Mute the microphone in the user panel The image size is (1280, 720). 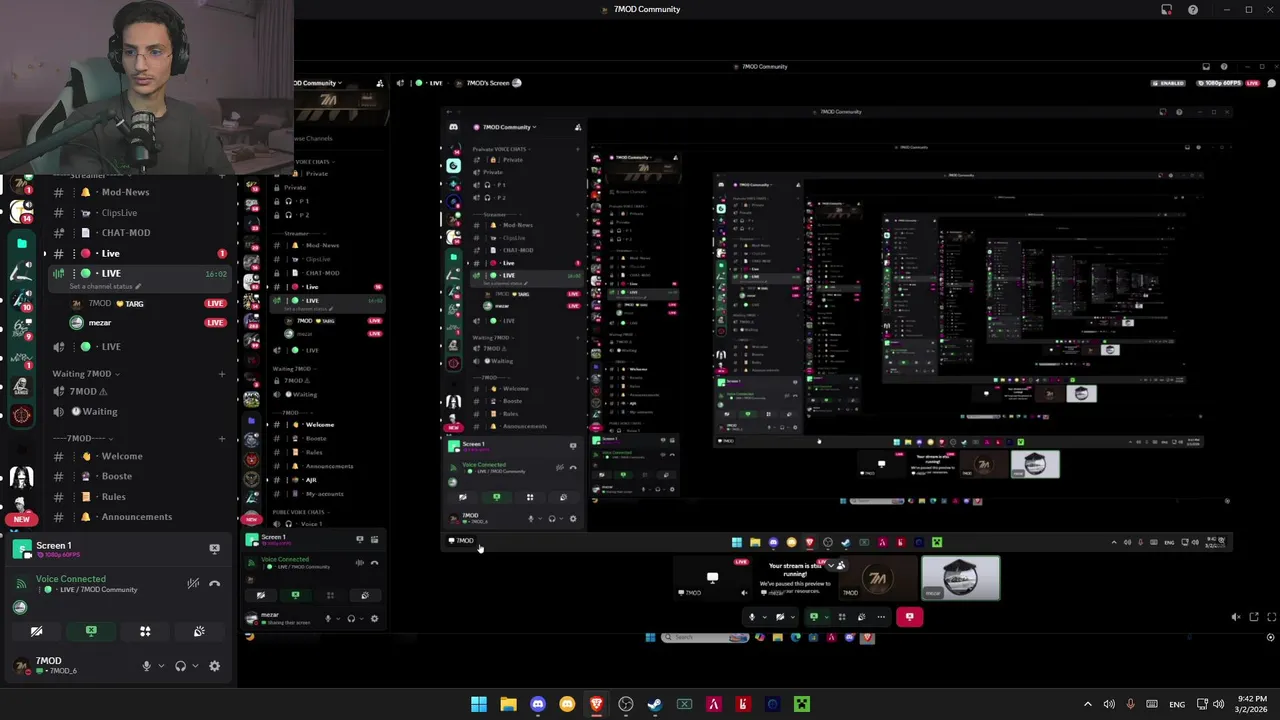click(x=146, y=666)
